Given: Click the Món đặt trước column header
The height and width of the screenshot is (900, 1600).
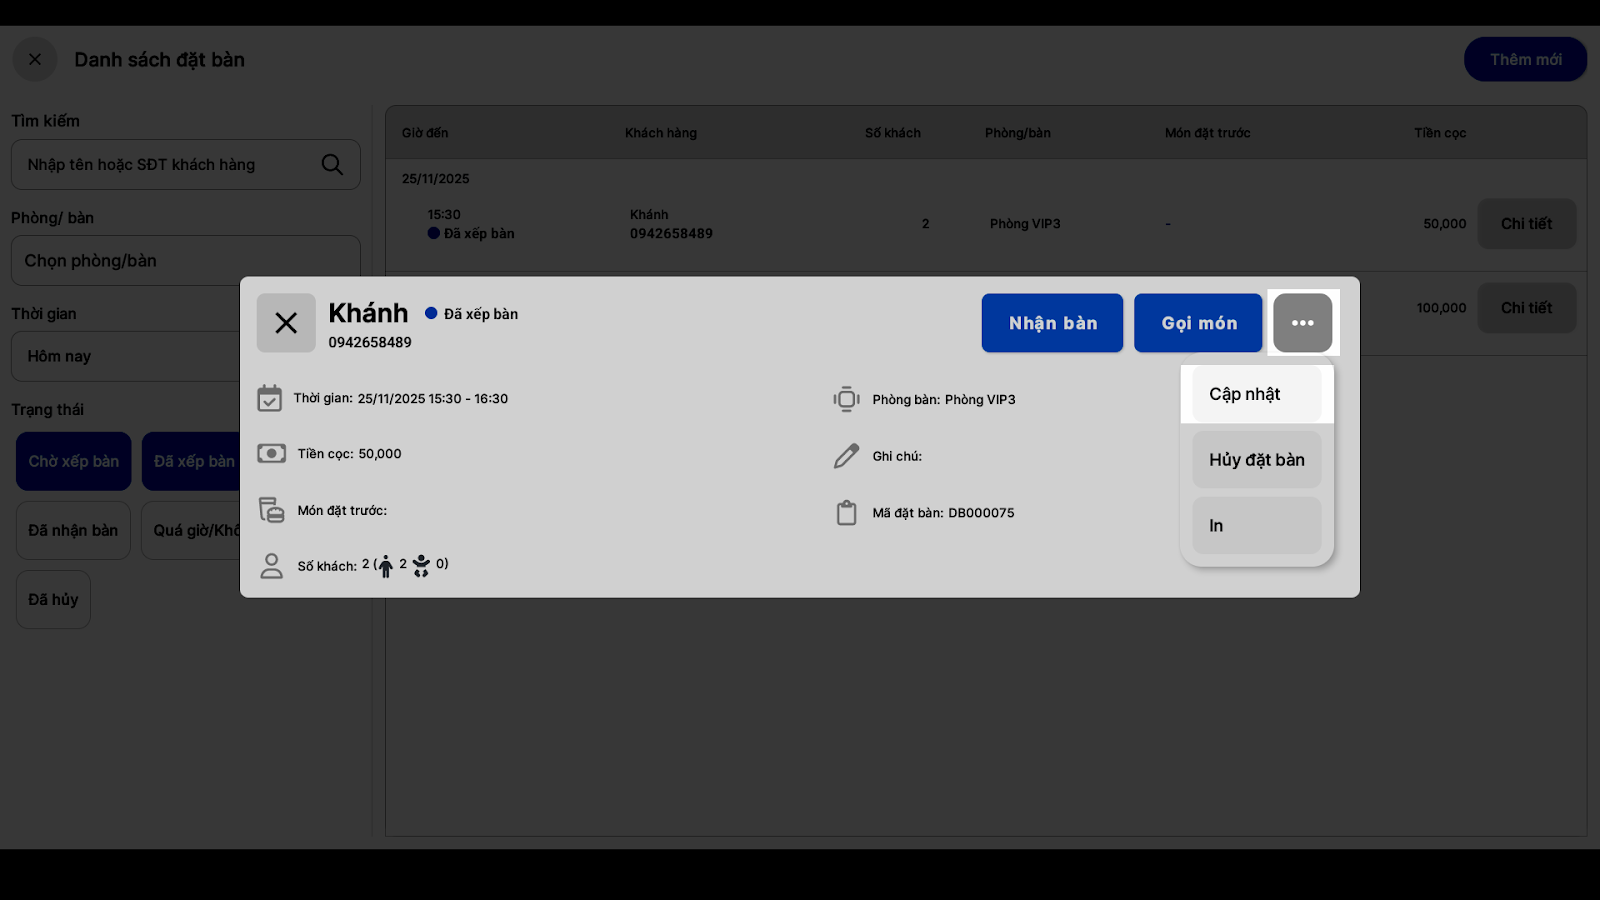Looking at the screenshot, I should pos(1208,133).
